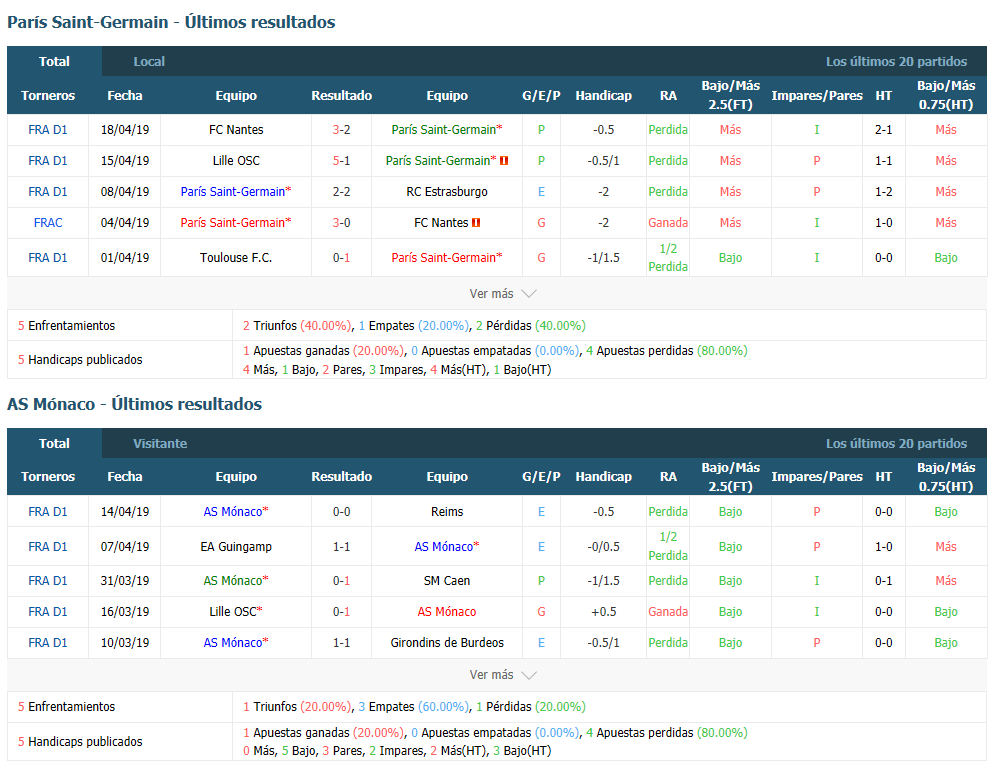Open the 3-2 result of Nantes match
The height and width of the screenshot is (767, 999).
click(x=341, y=130)
